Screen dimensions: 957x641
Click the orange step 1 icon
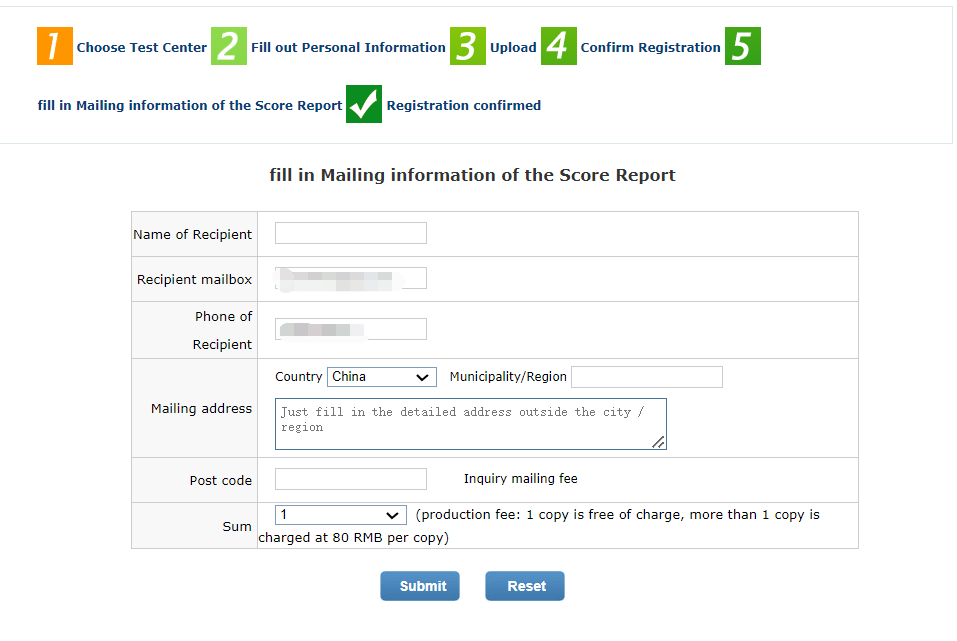tap(55, 47)
